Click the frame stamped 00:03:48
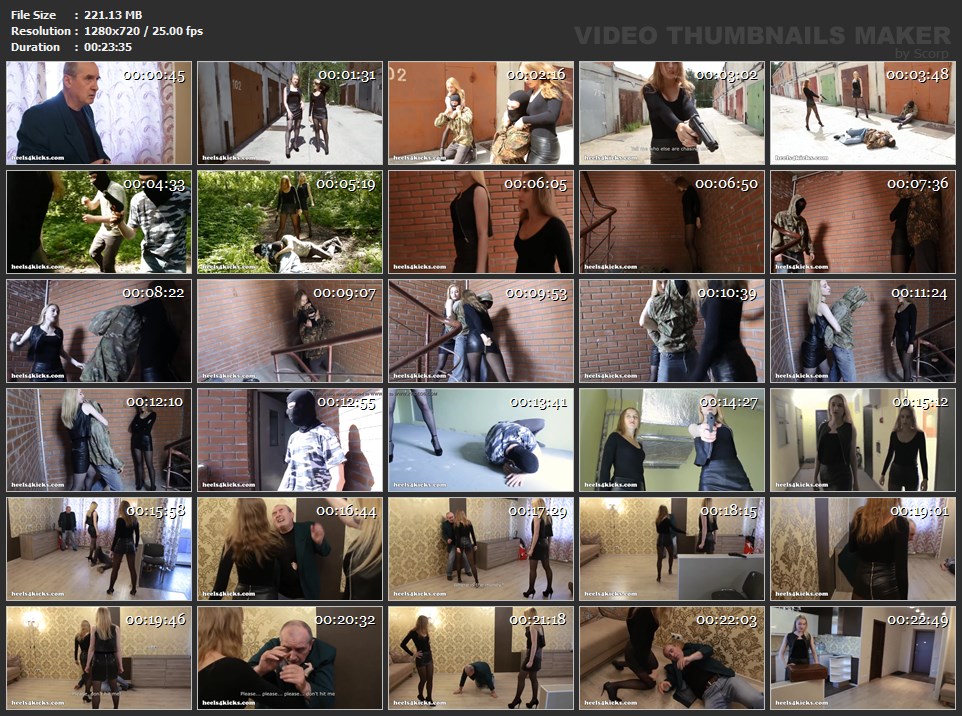 tap(863, 113)
